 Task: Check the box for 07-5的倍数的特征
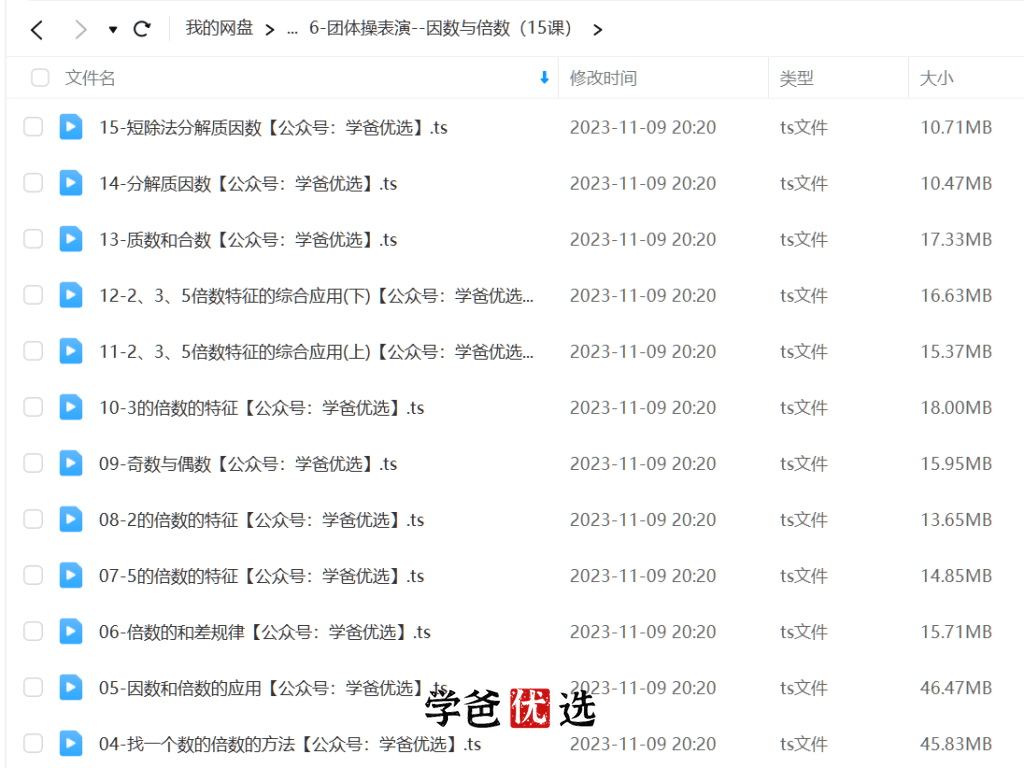point(33,576)
